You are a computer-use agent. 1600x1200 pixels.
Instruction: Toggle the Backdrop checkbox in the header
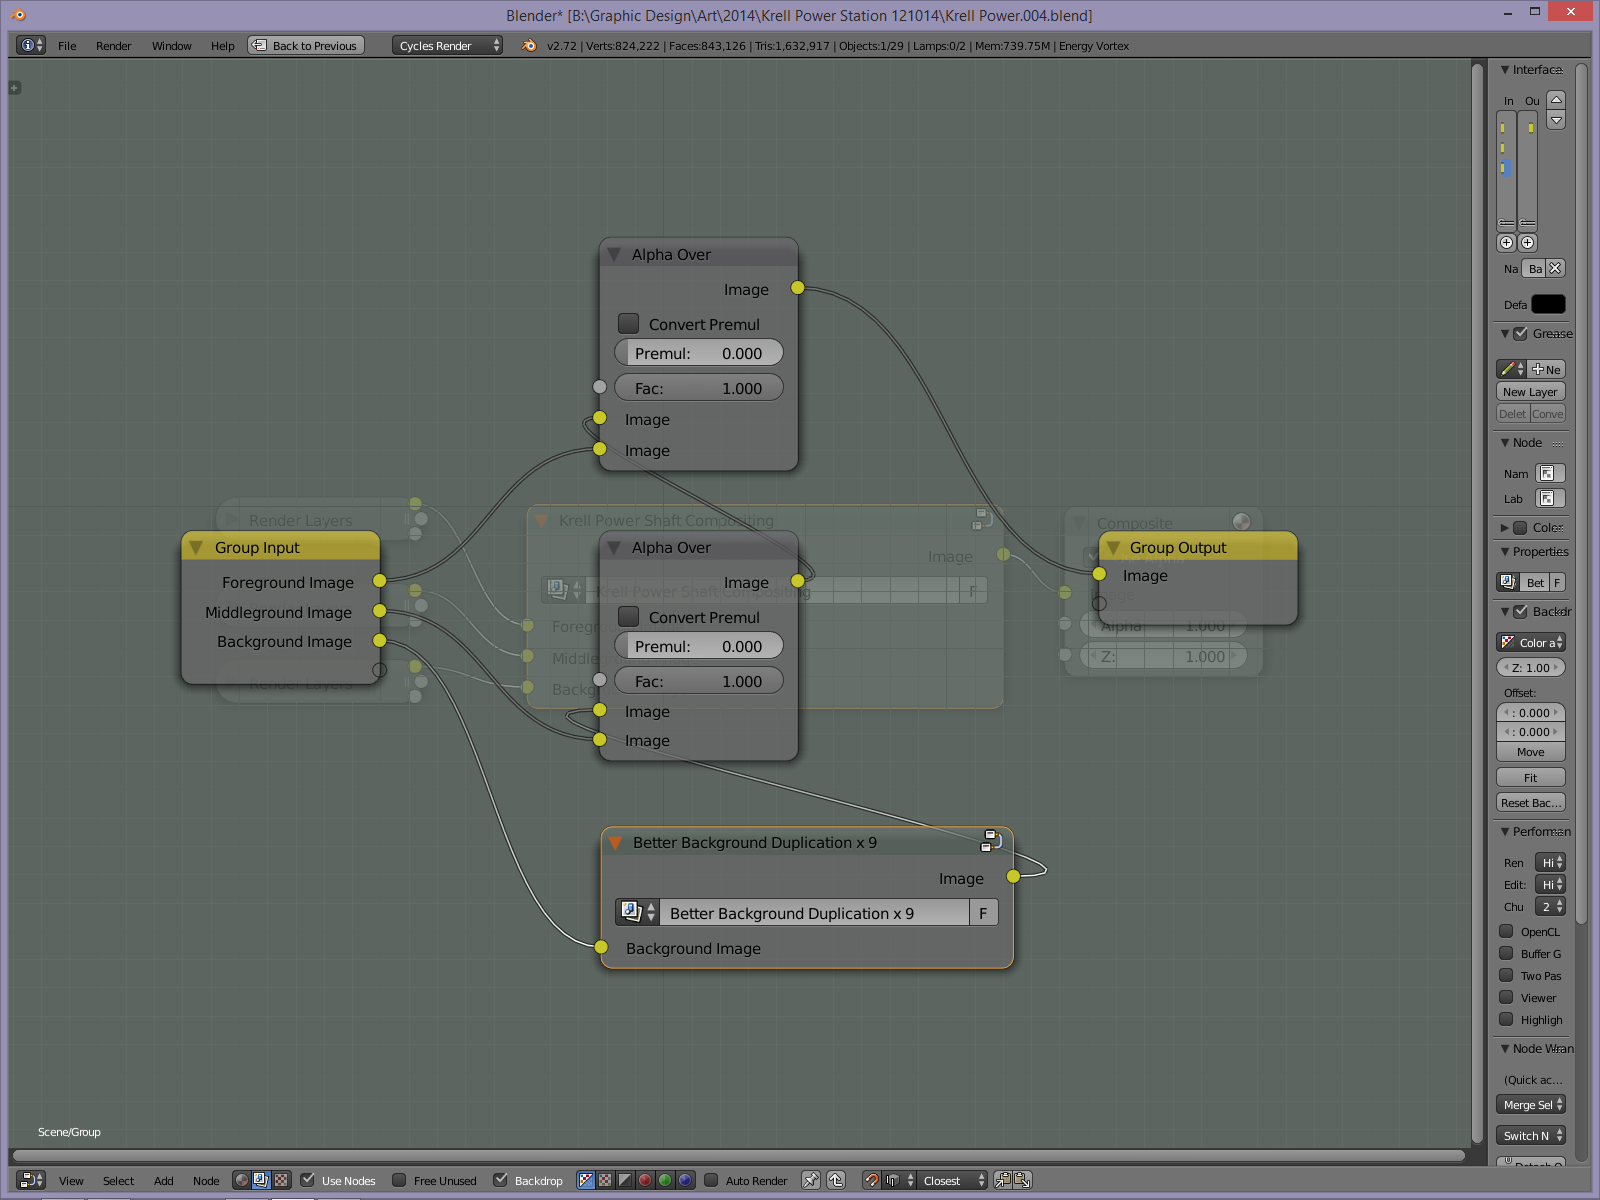tap(500, 1180)
